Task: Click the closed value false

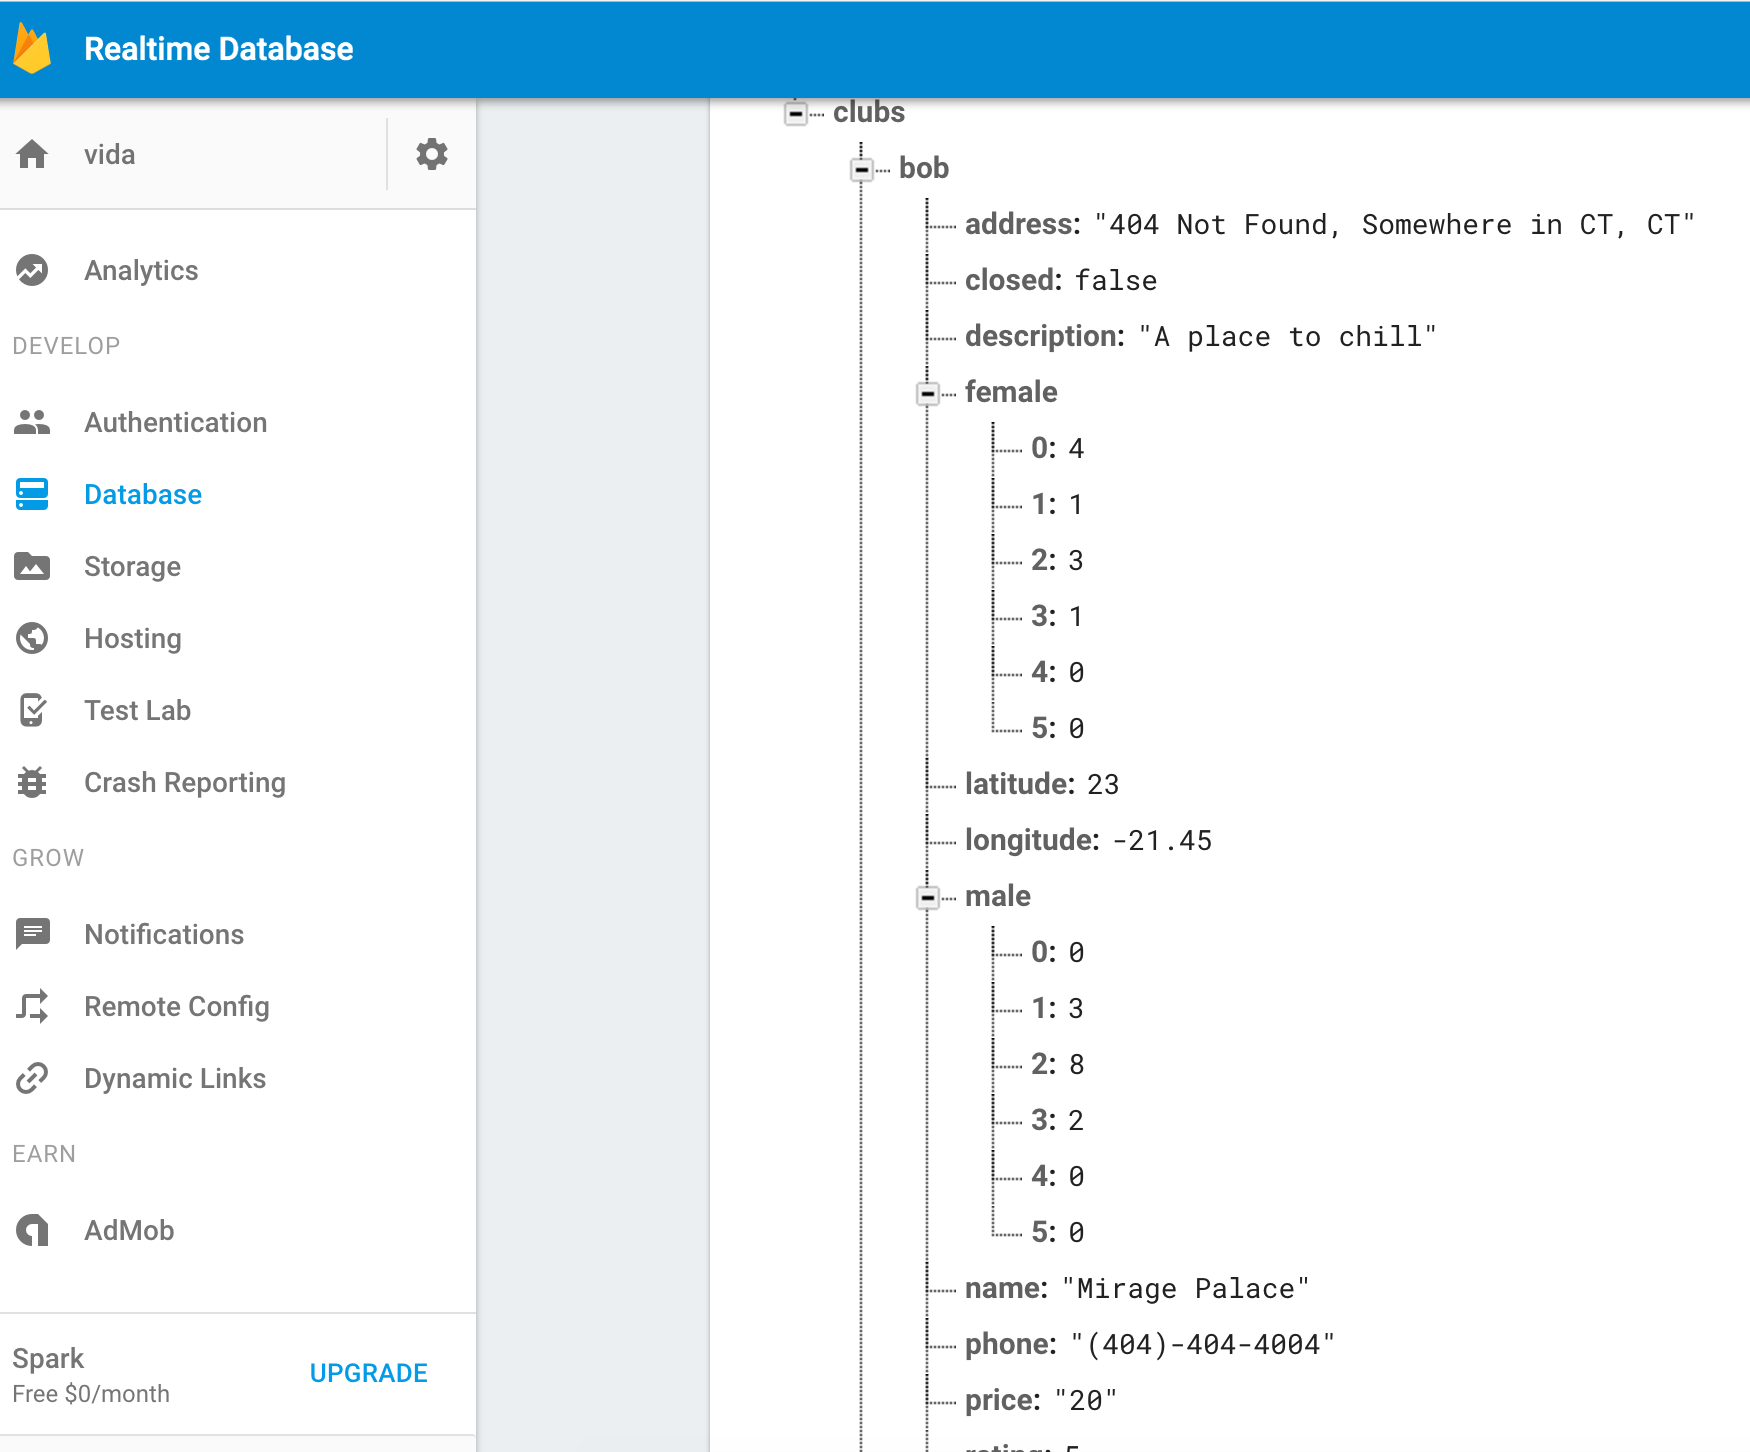Action: point(1116,280)
